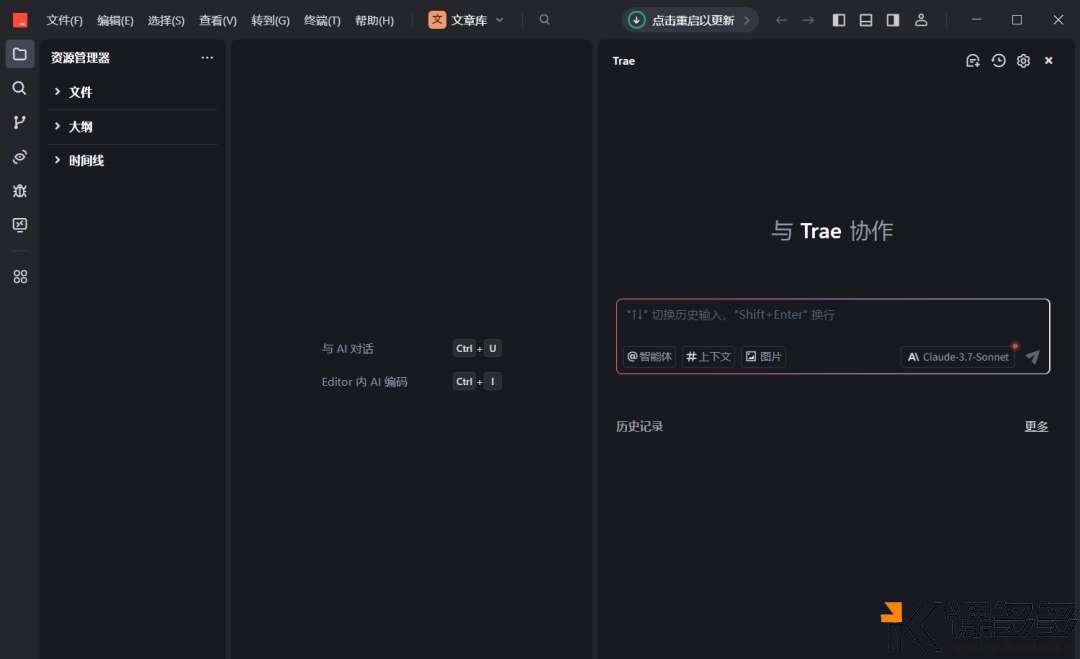Click the Trae panel title label
The height and width of the screenshot is (659, 1080).
(x=623, y=61)
